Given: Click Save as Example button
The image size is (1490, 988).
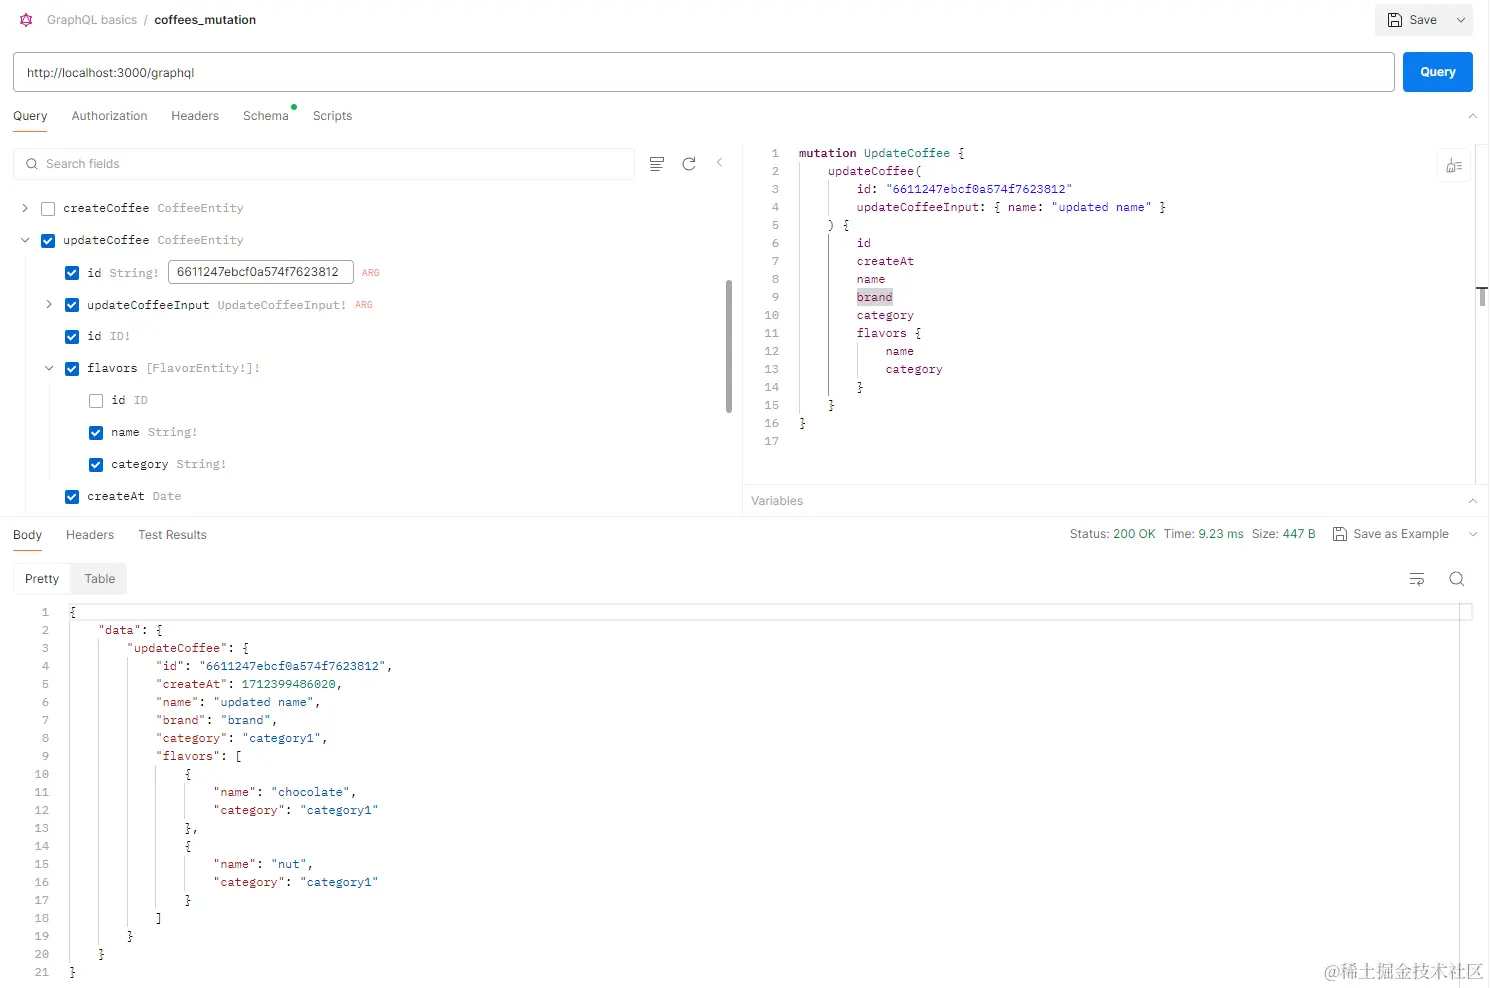Looking at the screenshot, I should (1391, 534).
